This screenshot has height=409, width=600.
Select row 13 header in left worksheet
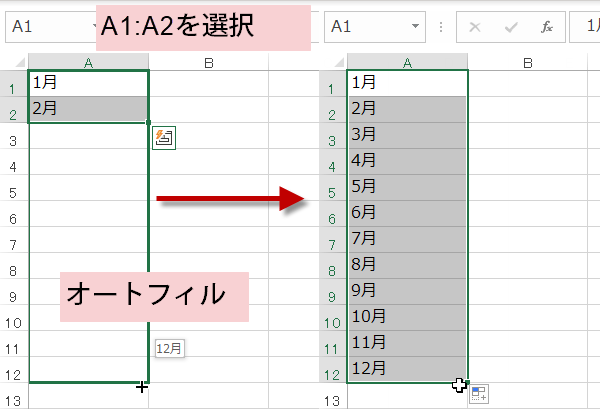tap(14, 400)
